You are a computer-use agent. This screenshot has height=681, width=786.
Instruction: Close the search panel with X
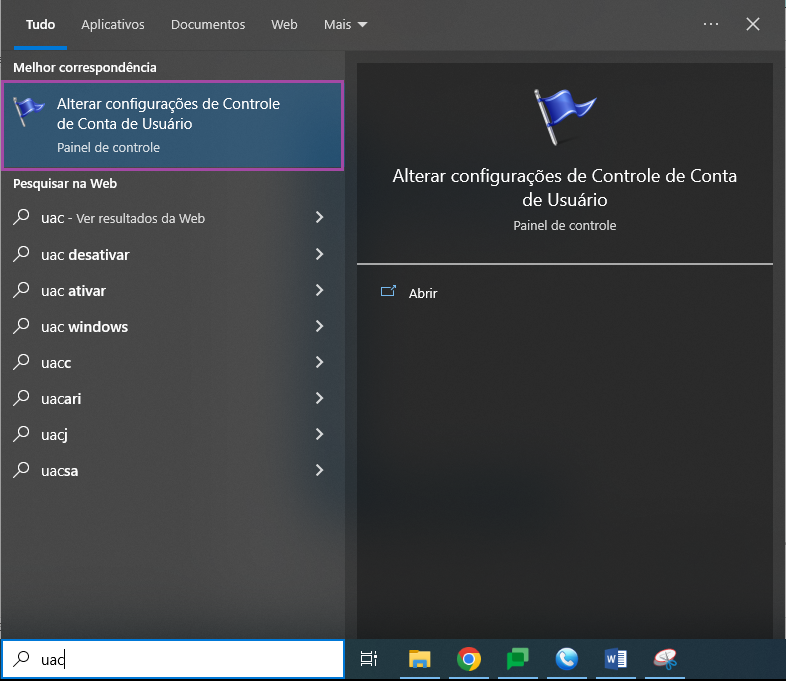pyautogui.click(x=752, y=24)
